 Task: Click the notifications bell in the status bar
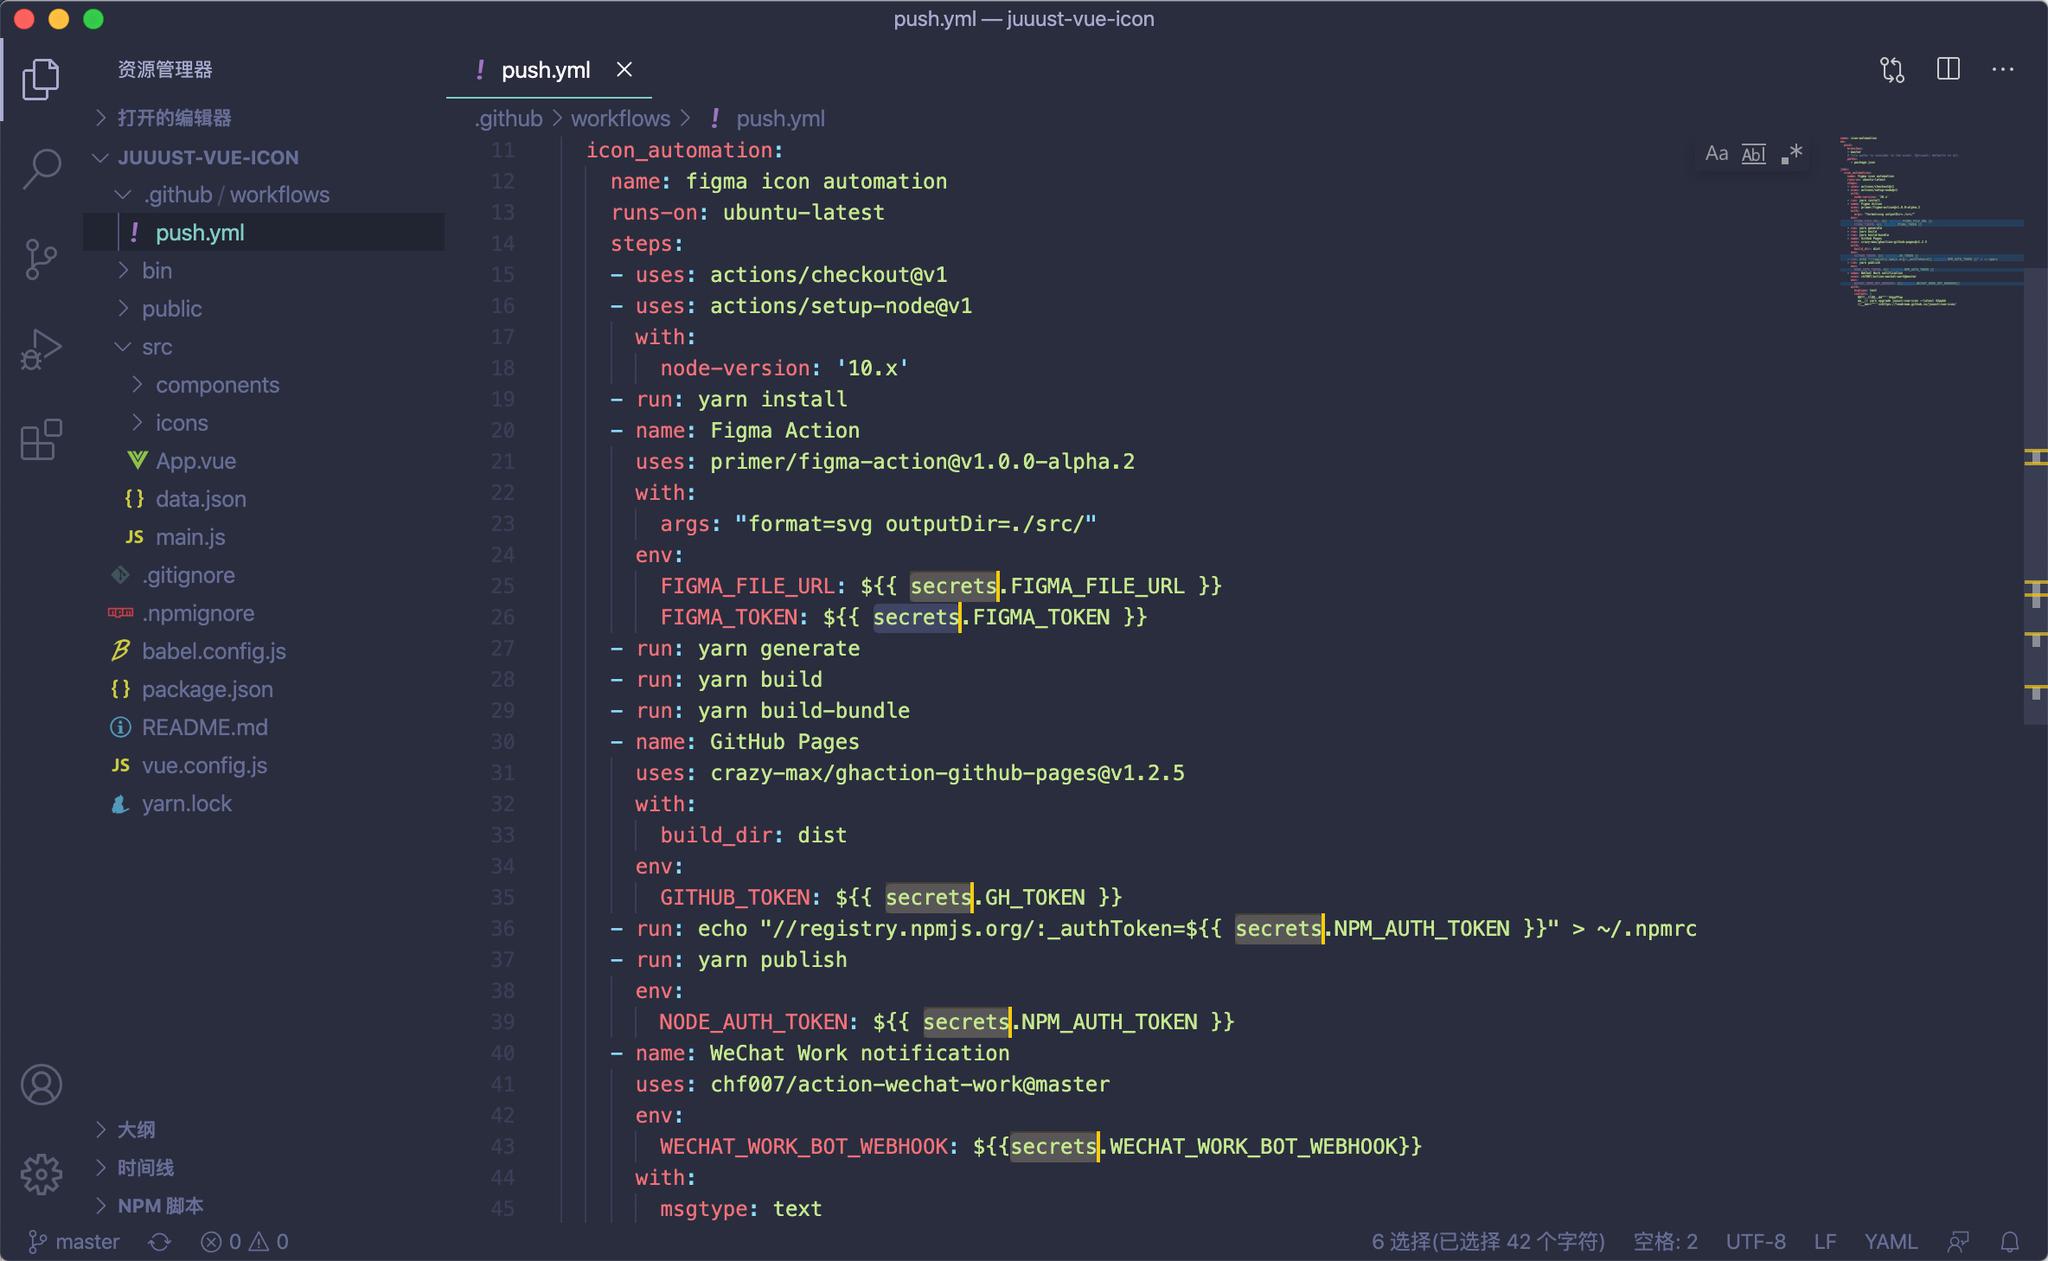pyautogui.click(x=2010, y=1241)
